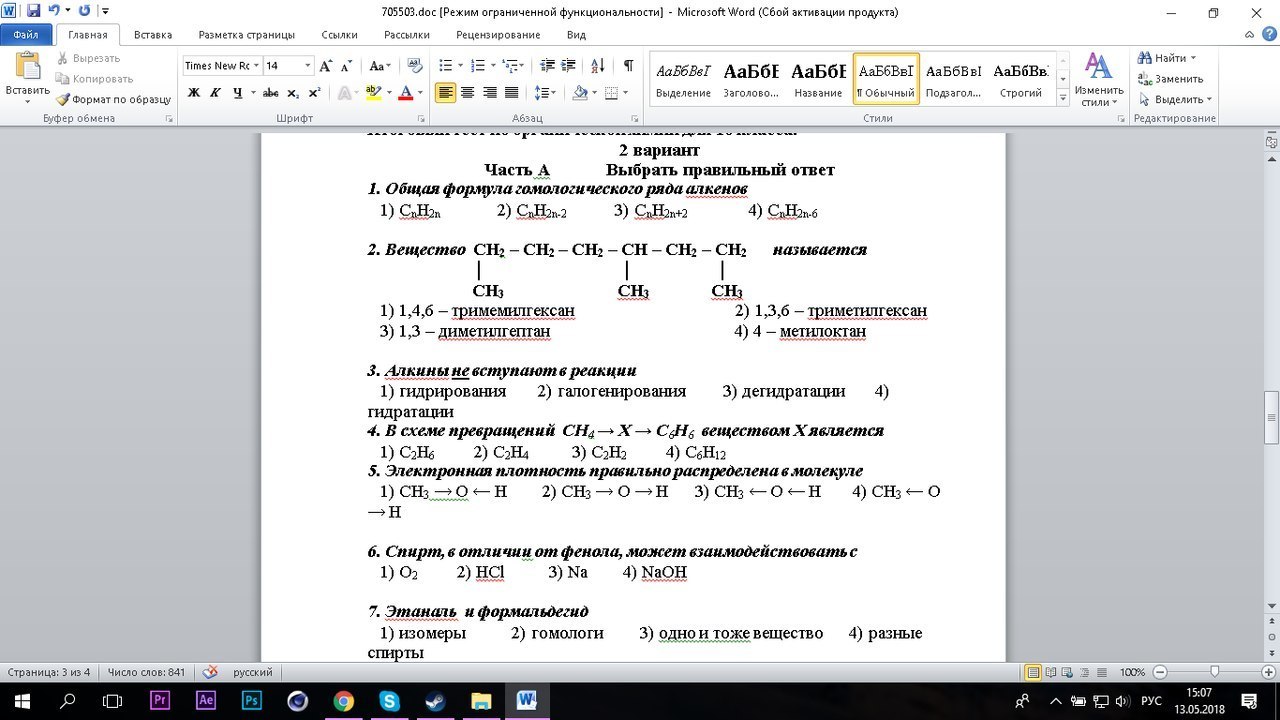Image resolution: width=1280 pixels, height=720 pixels.
Task: Set align text left
Action: click(445, 93)
